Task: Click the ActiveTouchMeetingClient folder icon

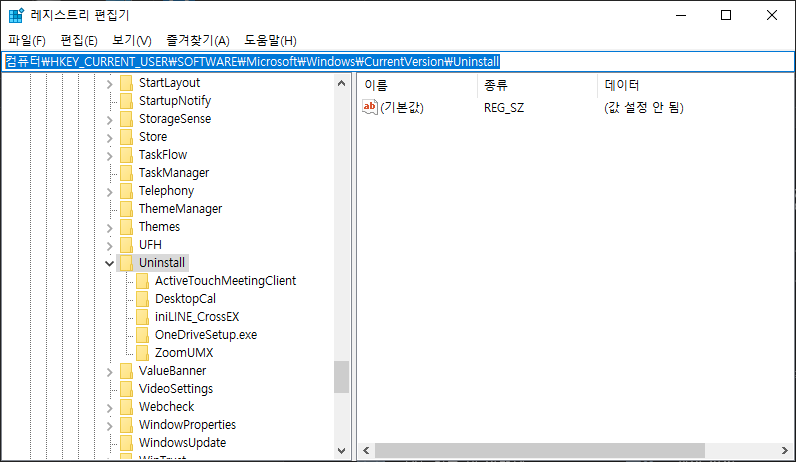Action: tap(142, 281)
